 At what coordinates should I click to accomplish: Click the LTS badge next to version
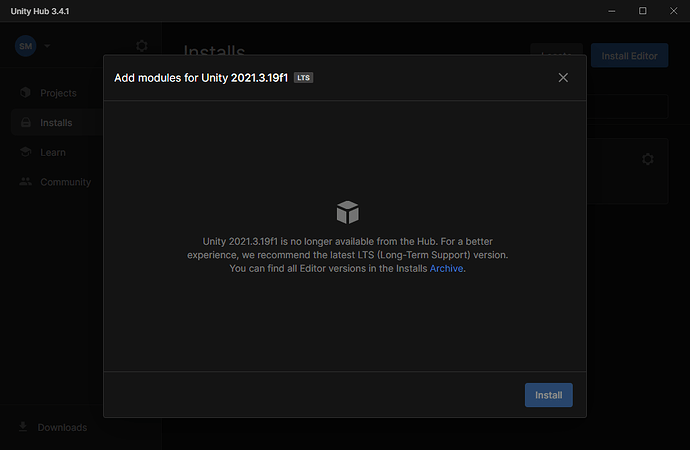tap(303, 78)
